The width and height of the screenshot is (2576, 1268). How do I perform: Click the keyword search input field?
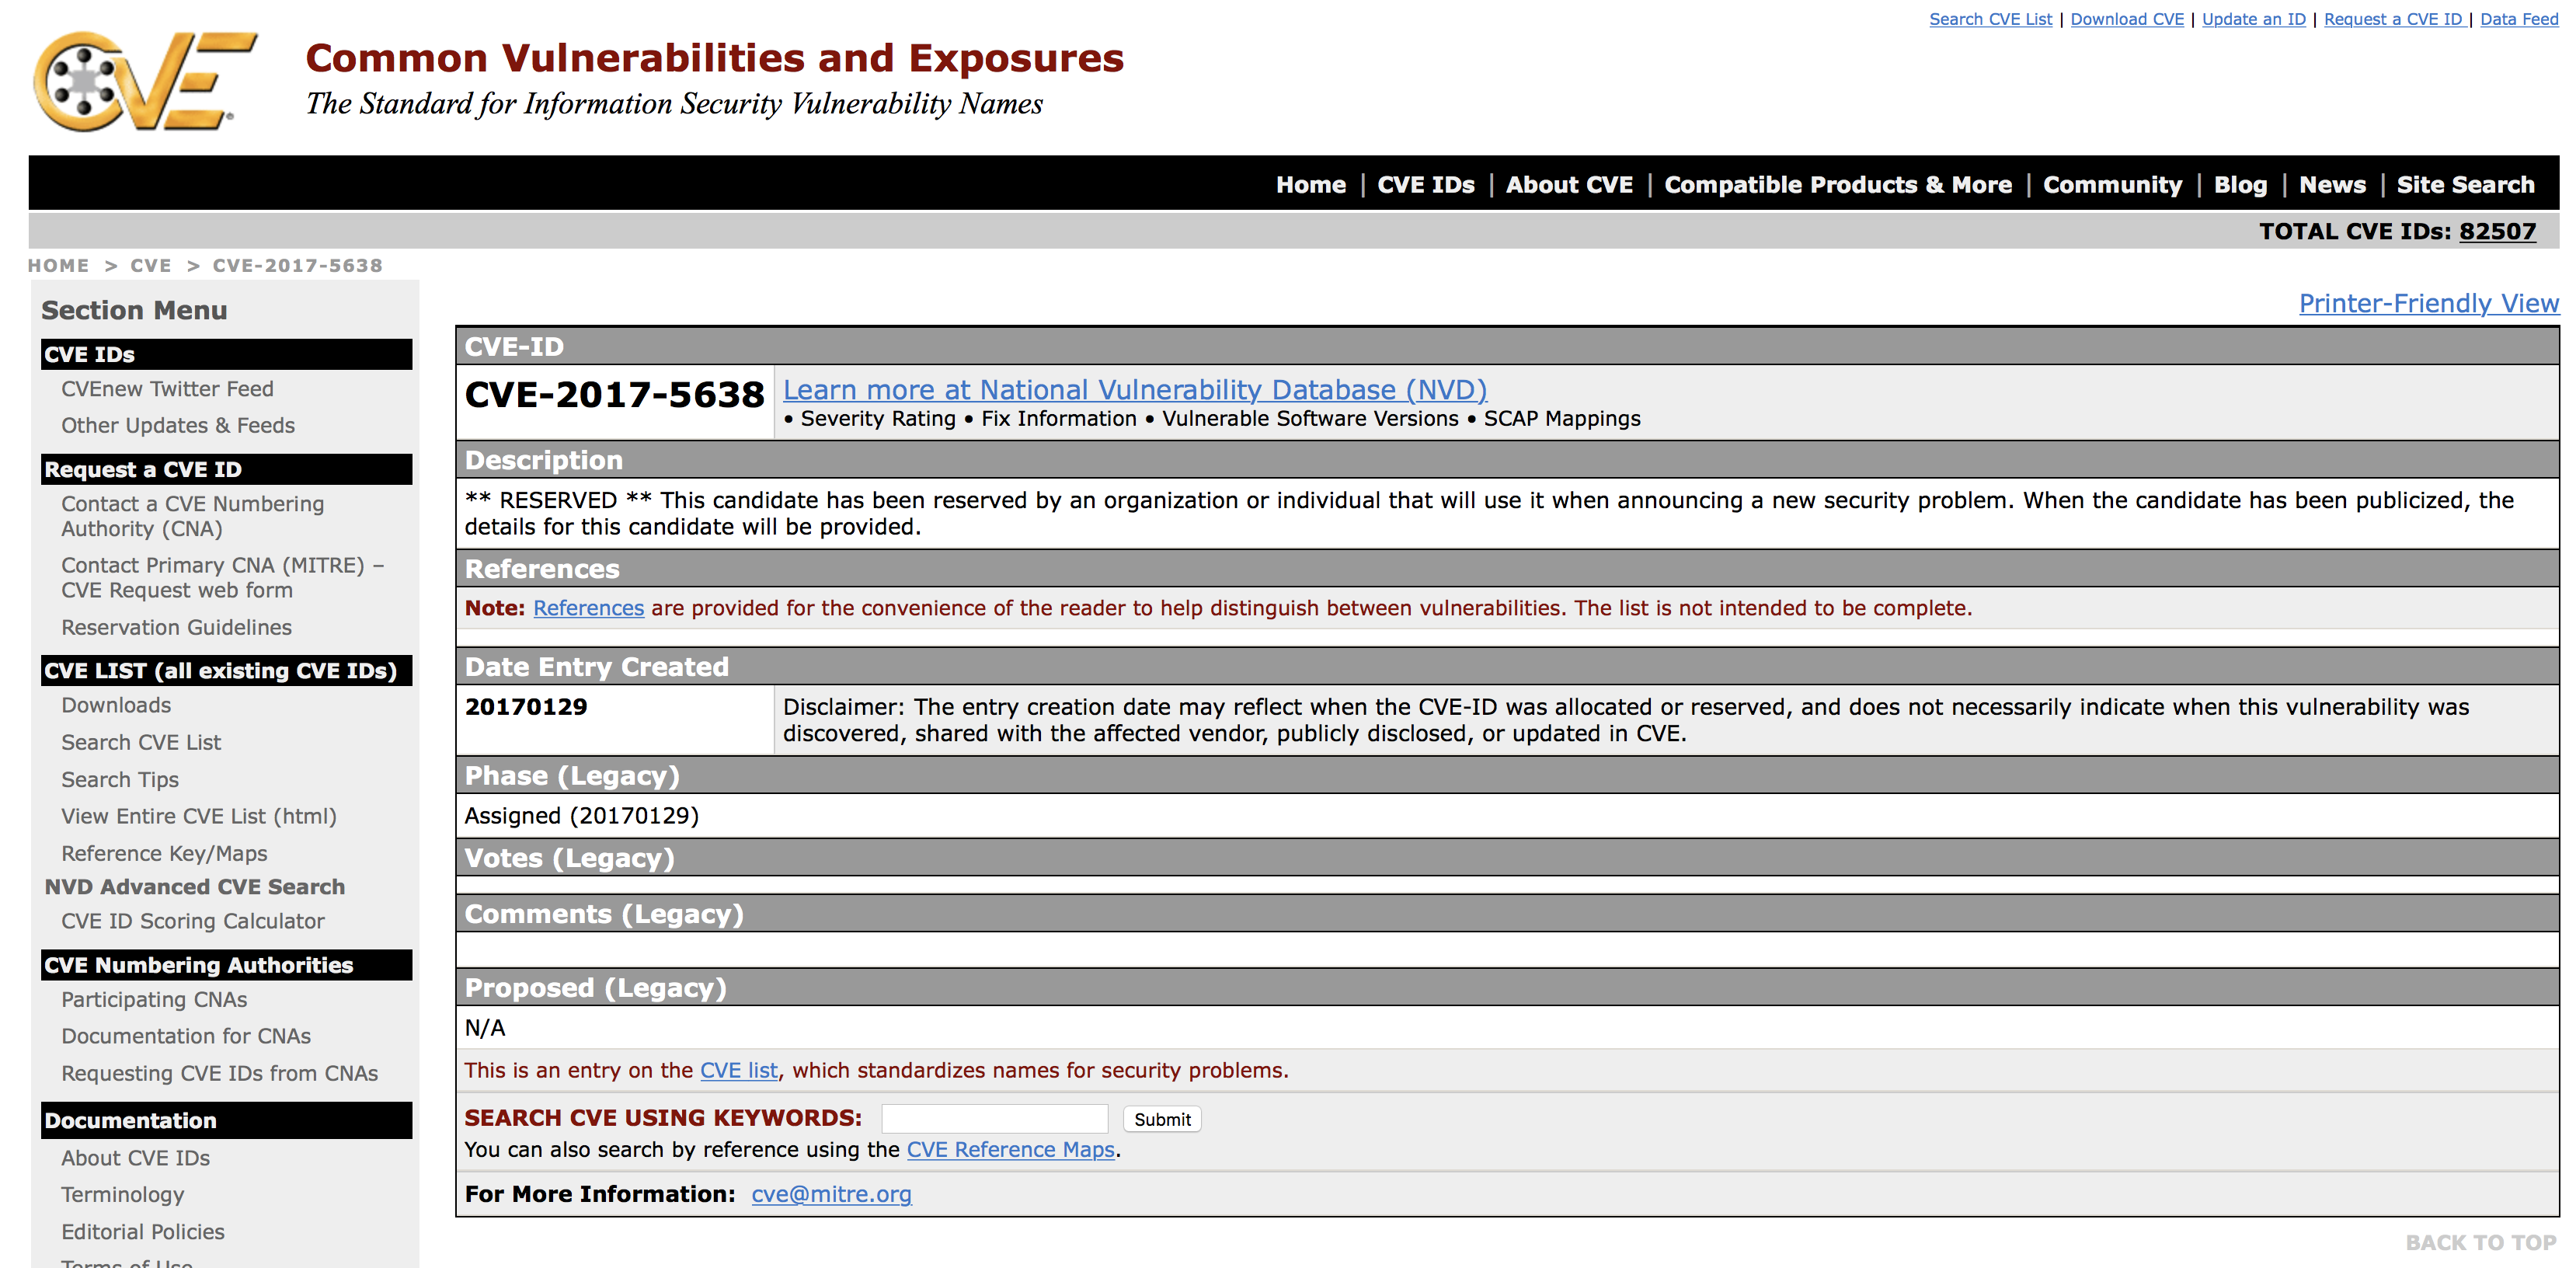[994, 1119]
